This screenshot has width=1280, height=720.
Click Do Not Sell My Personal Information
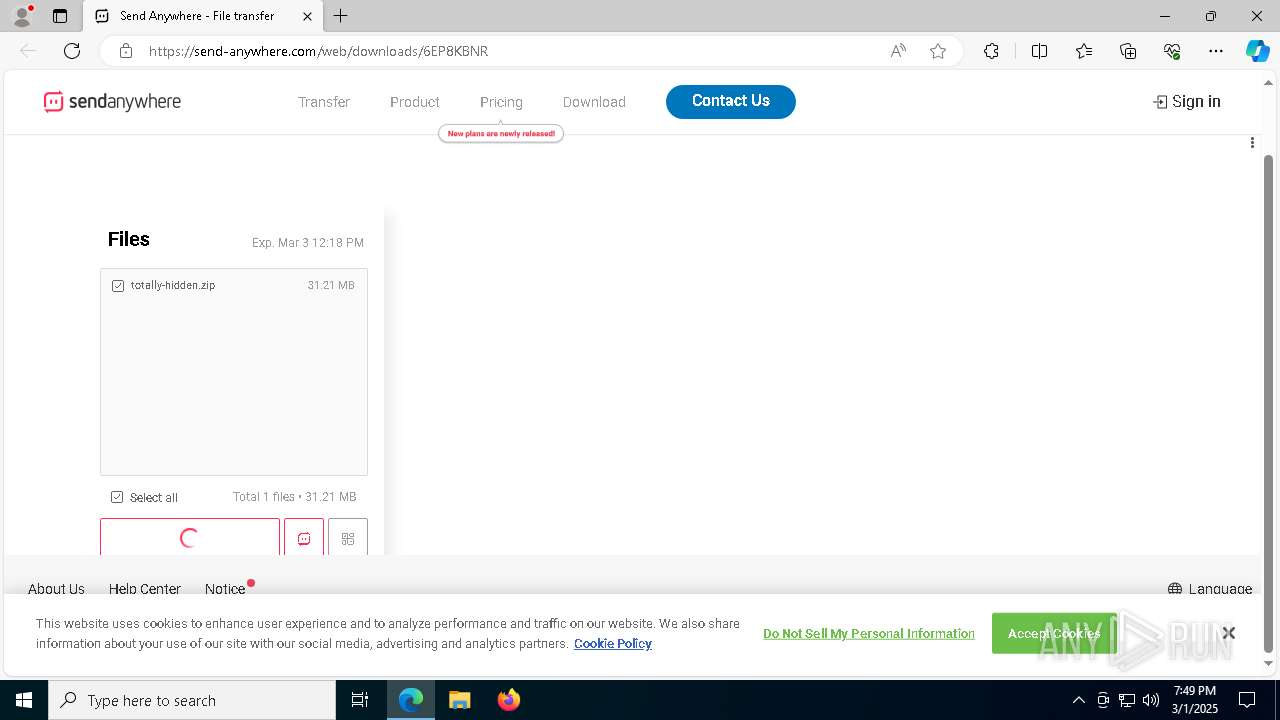[869, 634]
